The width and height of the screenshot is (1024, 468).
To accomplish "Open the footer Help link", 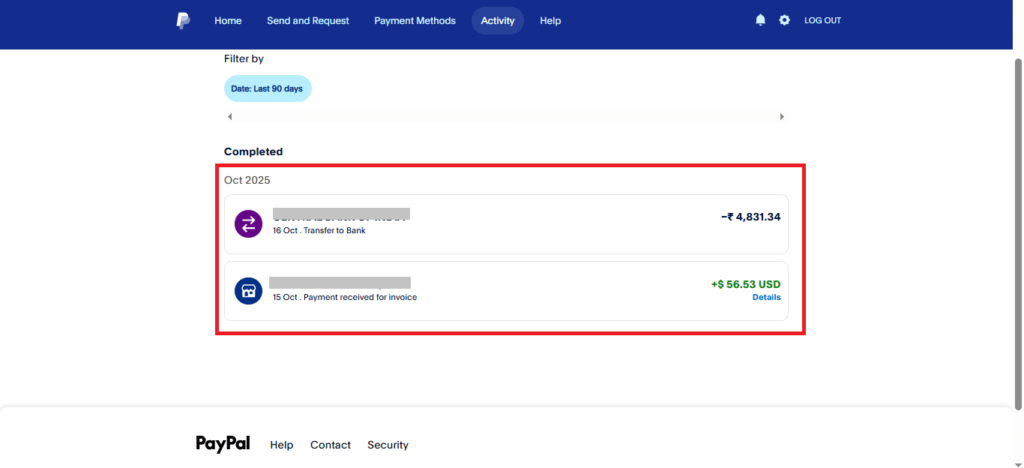I will click(281, 445).
